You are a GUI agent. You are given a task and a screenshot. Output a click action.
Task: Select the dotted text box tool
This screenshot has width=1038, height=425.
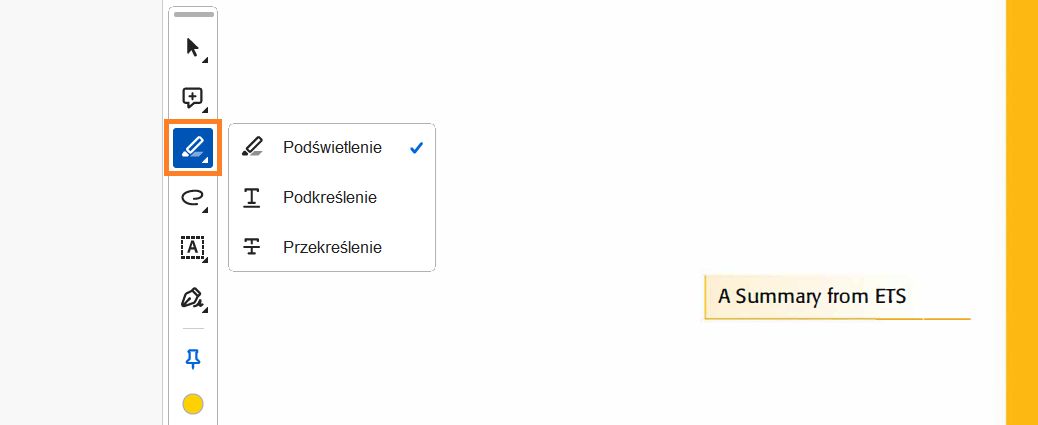[192, 248]
